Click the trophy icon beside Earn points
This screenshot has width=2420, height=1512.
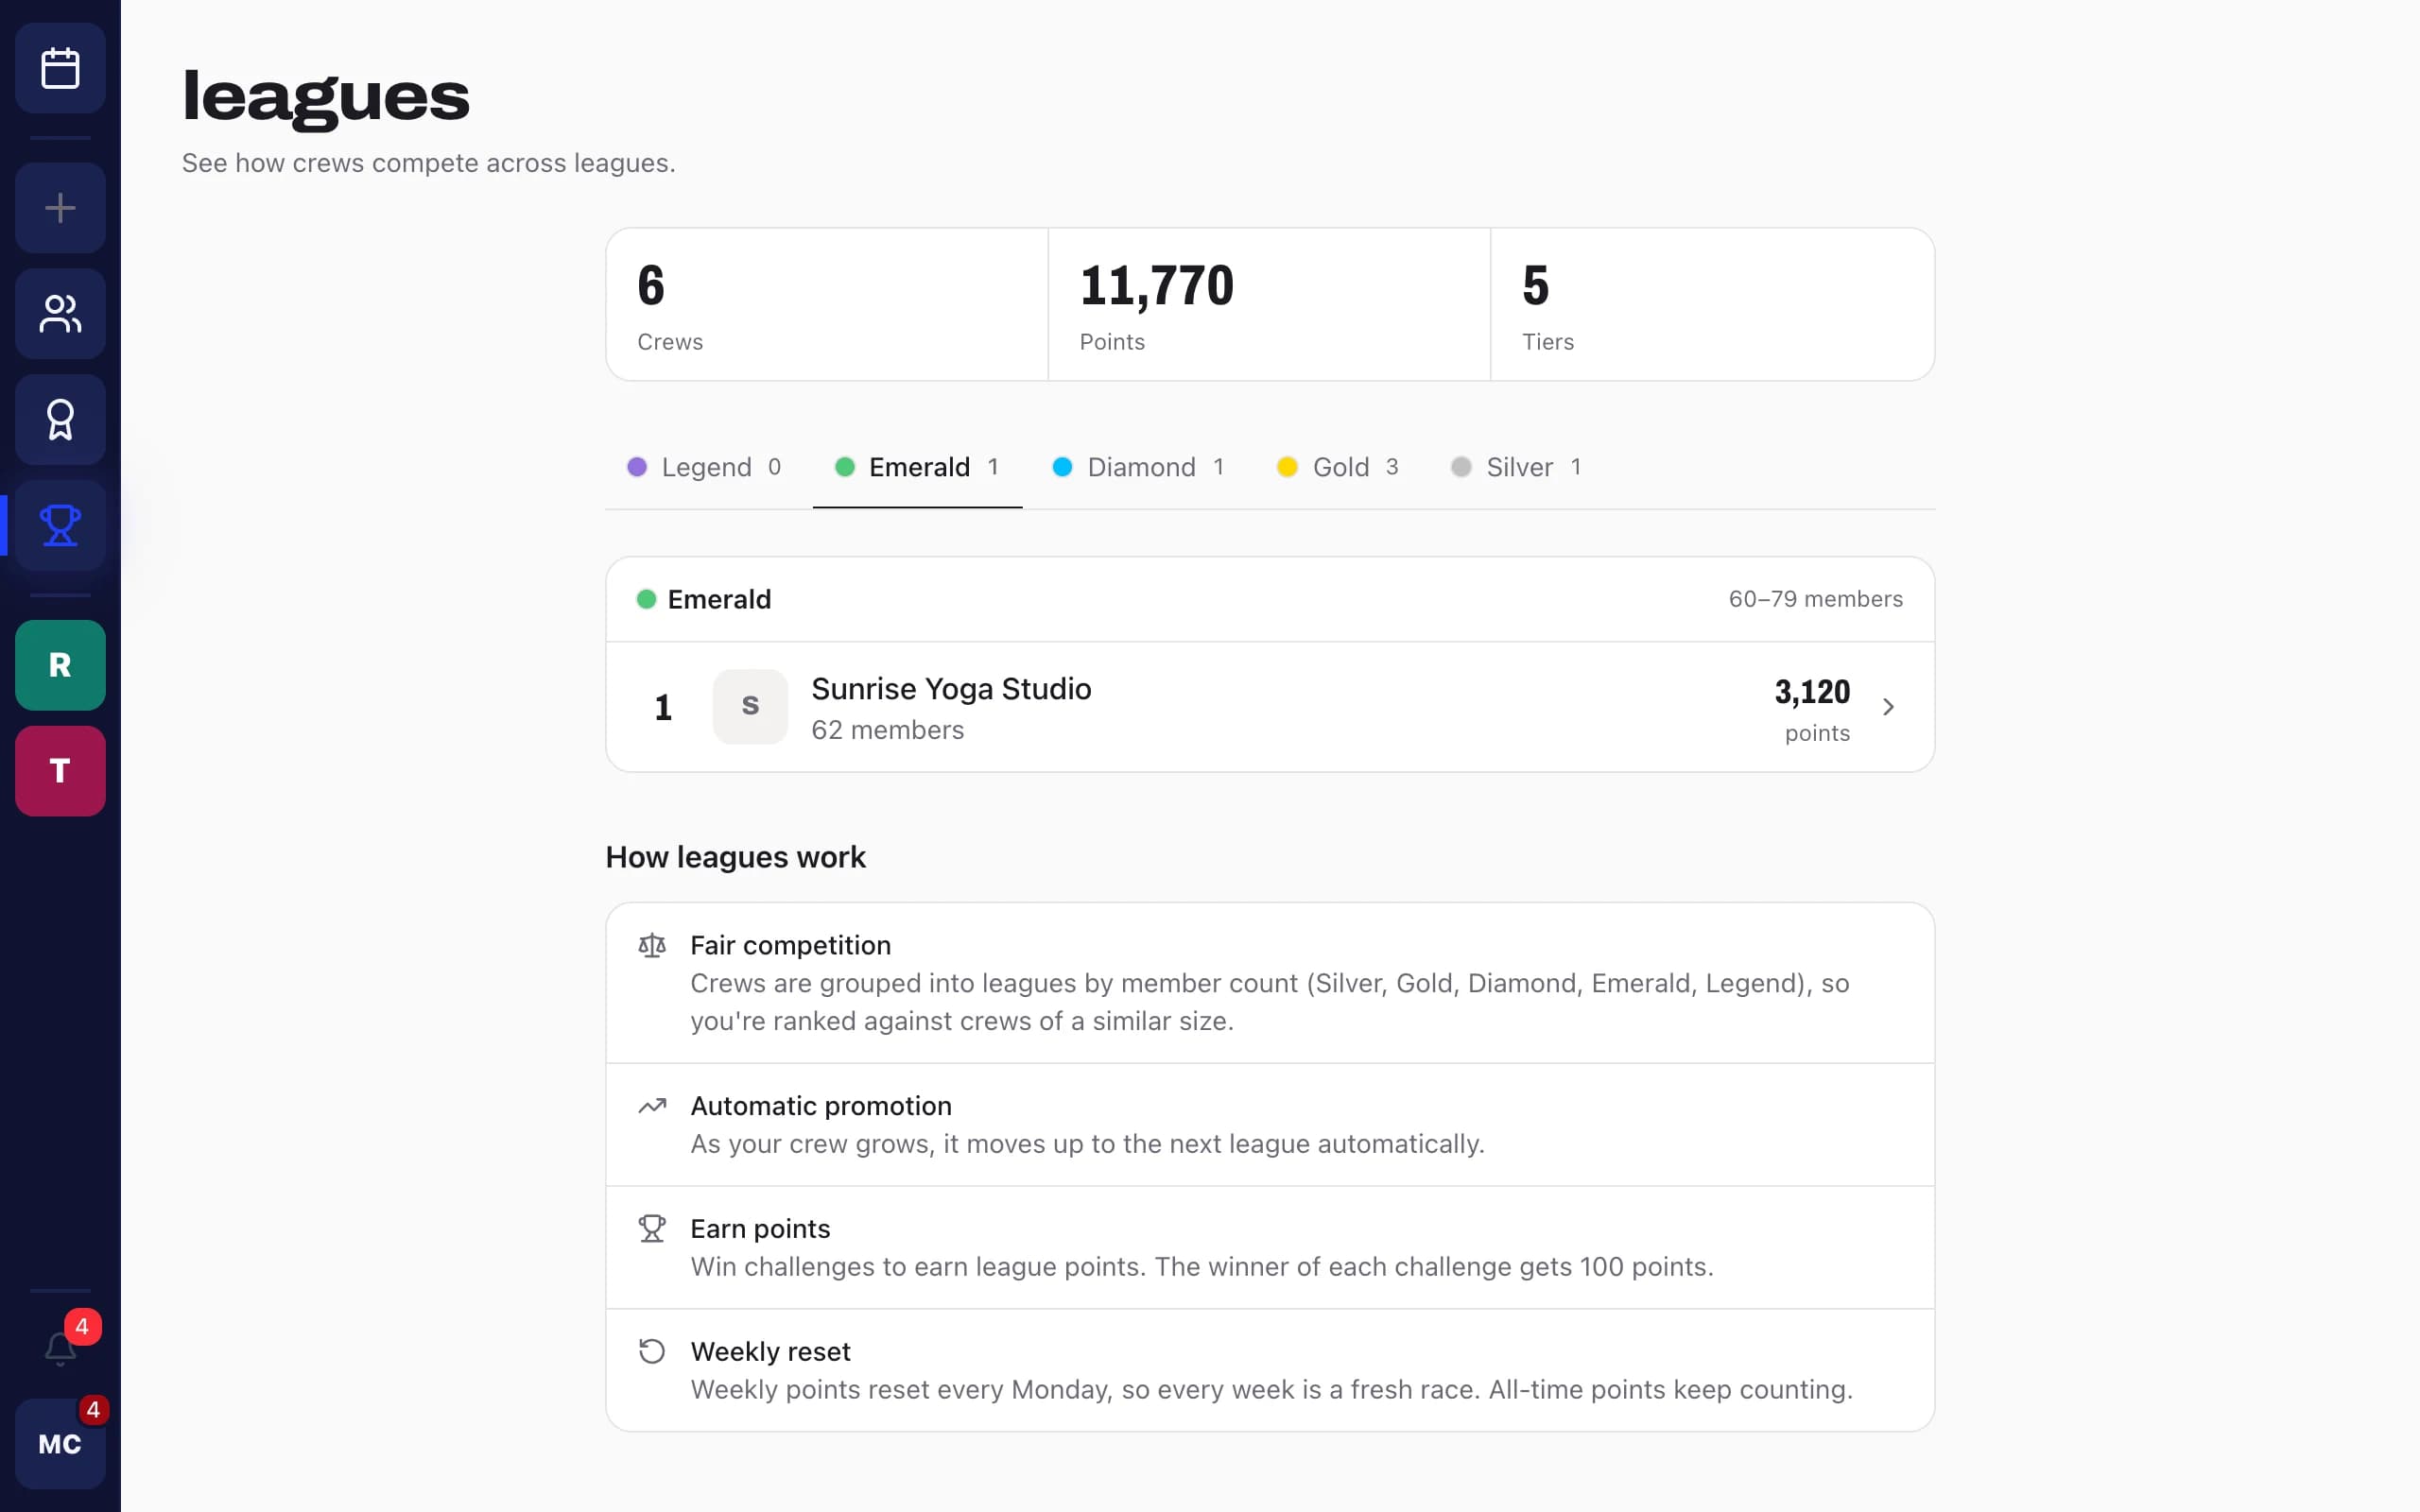coord(652,1229)
